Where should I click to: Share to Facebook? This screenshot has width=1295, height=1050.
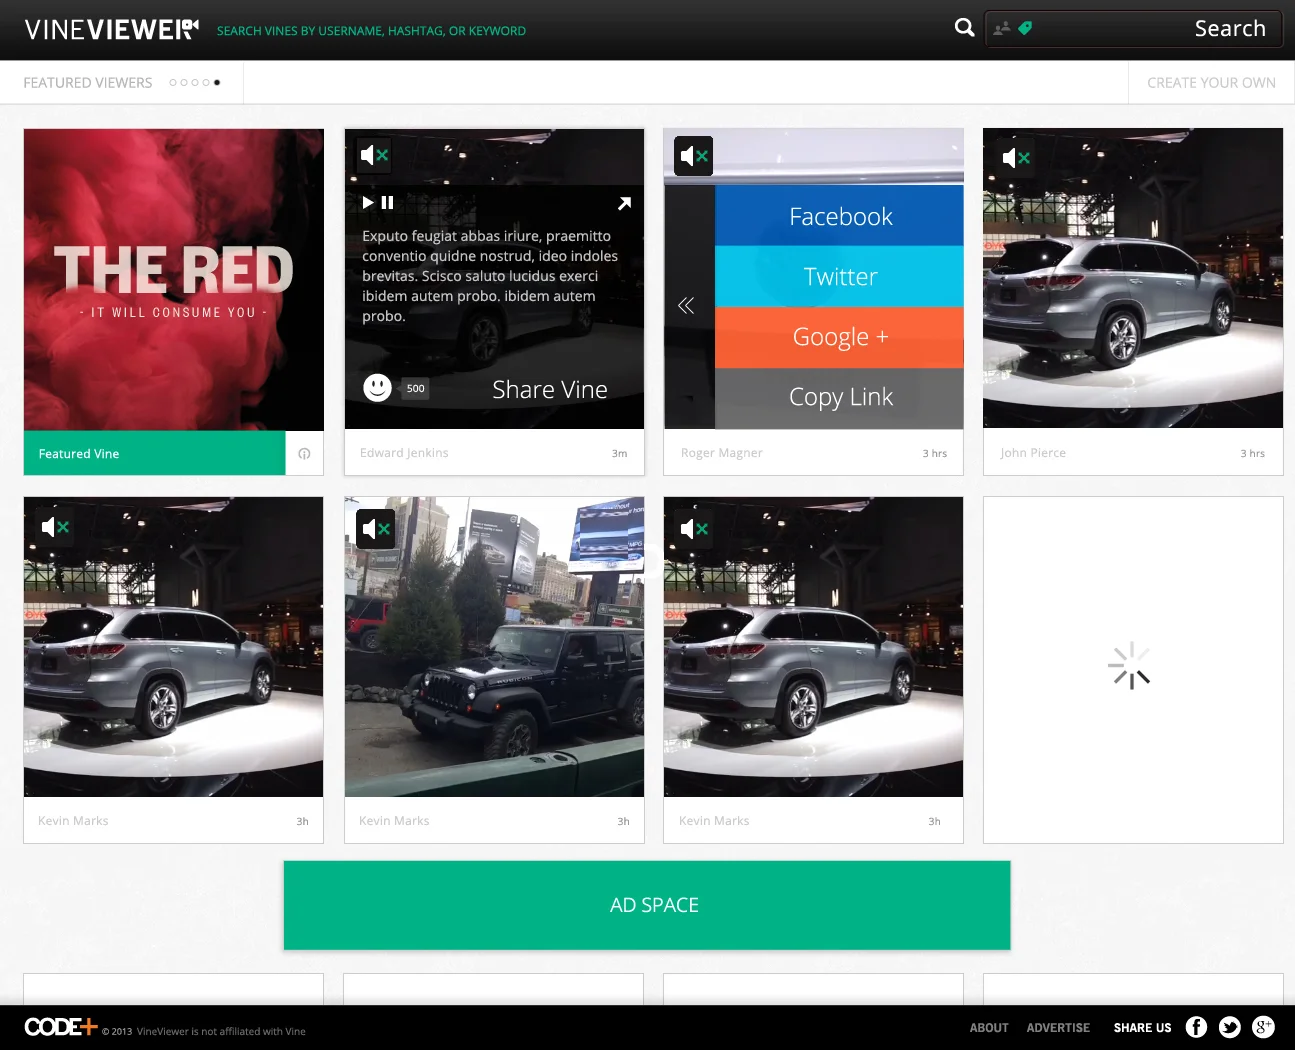pyautogui.click(x=840, y=216)
